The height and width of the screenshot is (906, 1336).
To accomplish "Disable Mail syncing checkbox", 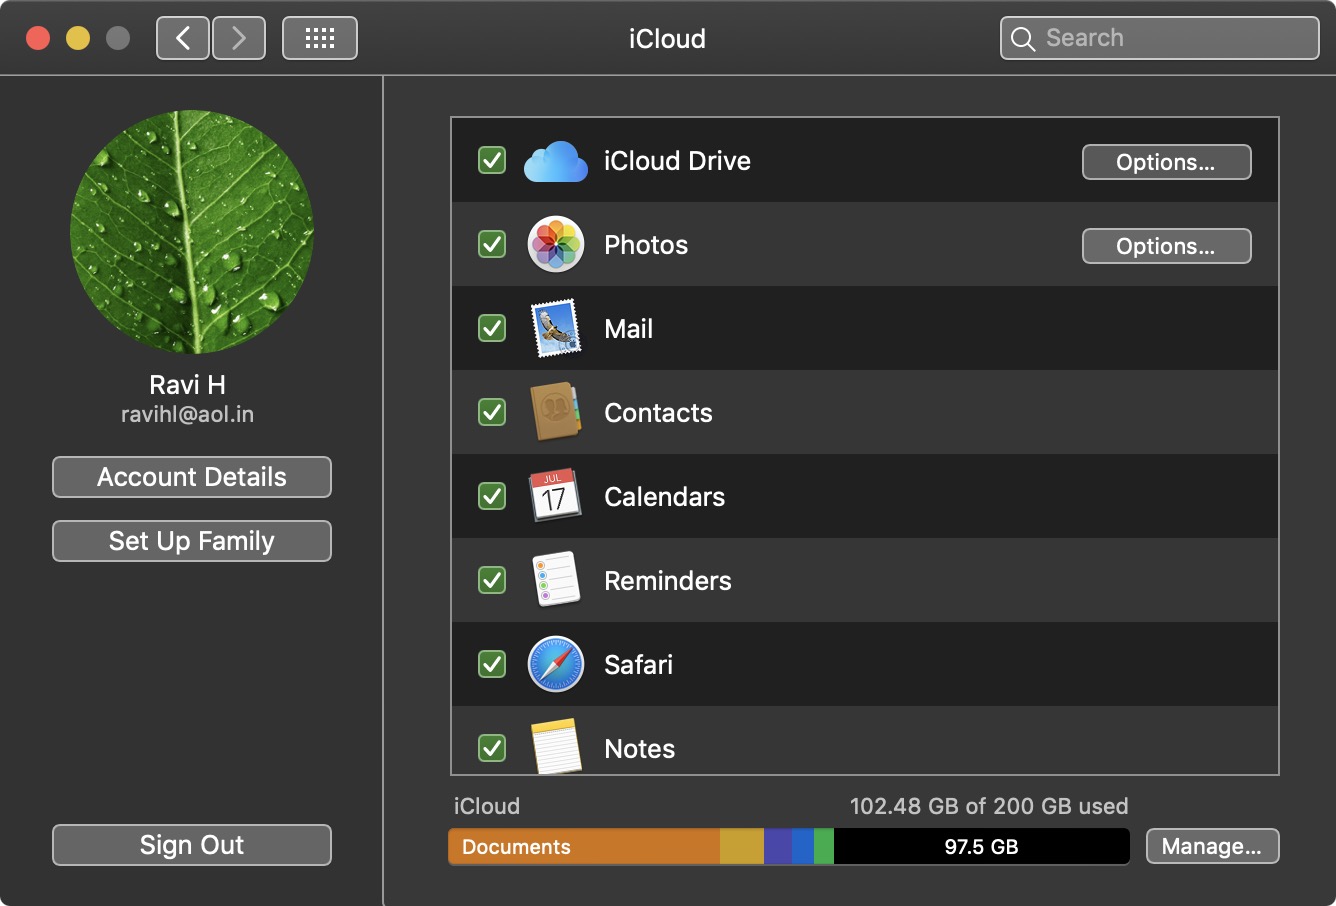I will point(492,328).
